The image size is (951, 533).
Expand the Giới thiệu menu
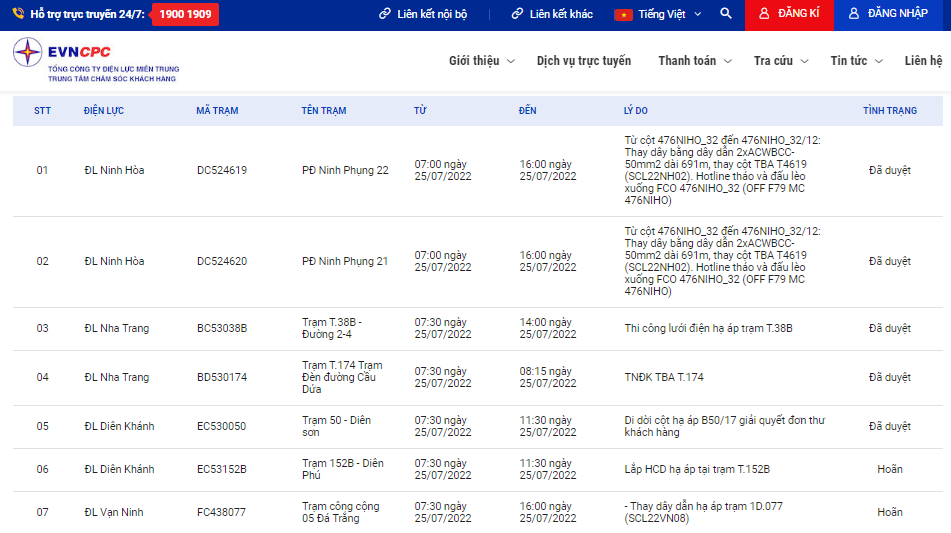(x=481, y=61)
